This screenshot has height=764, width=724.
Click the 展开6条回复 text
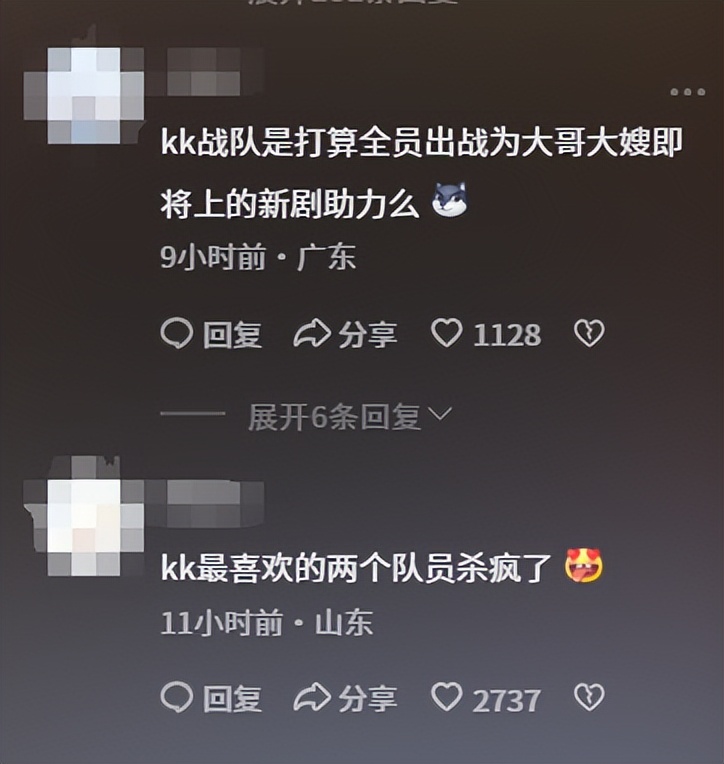coord(334,417)
